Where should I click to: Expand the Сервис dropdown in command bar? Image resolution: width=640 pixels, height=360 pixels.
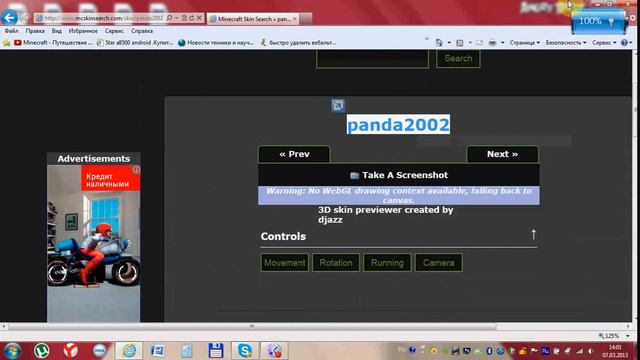[x=604, y=42]
